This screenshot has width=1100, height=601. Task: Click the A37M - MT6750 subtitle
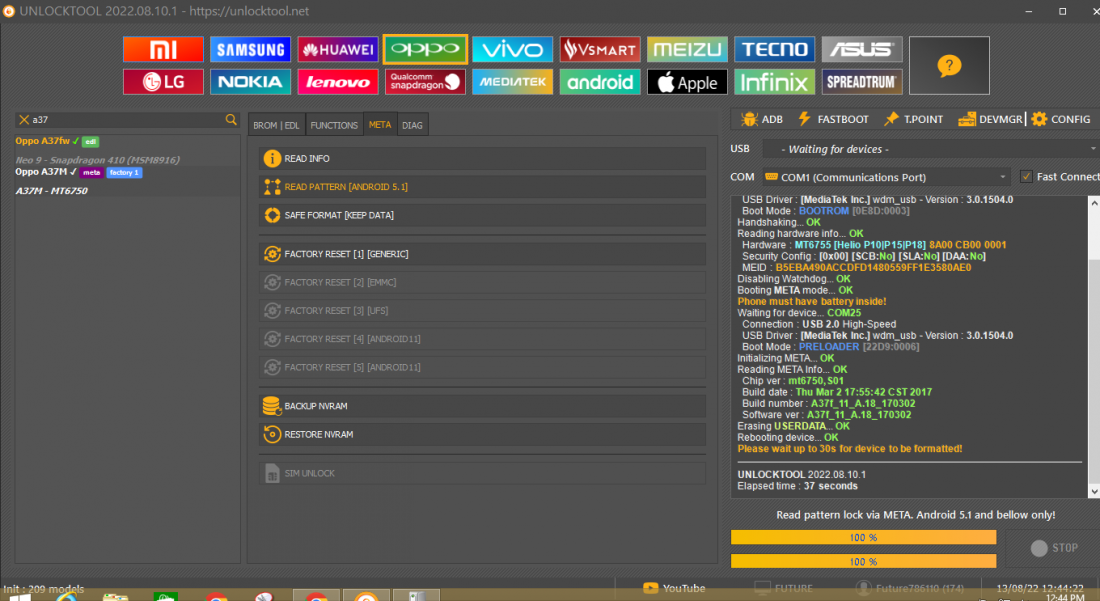click(51, 191)
